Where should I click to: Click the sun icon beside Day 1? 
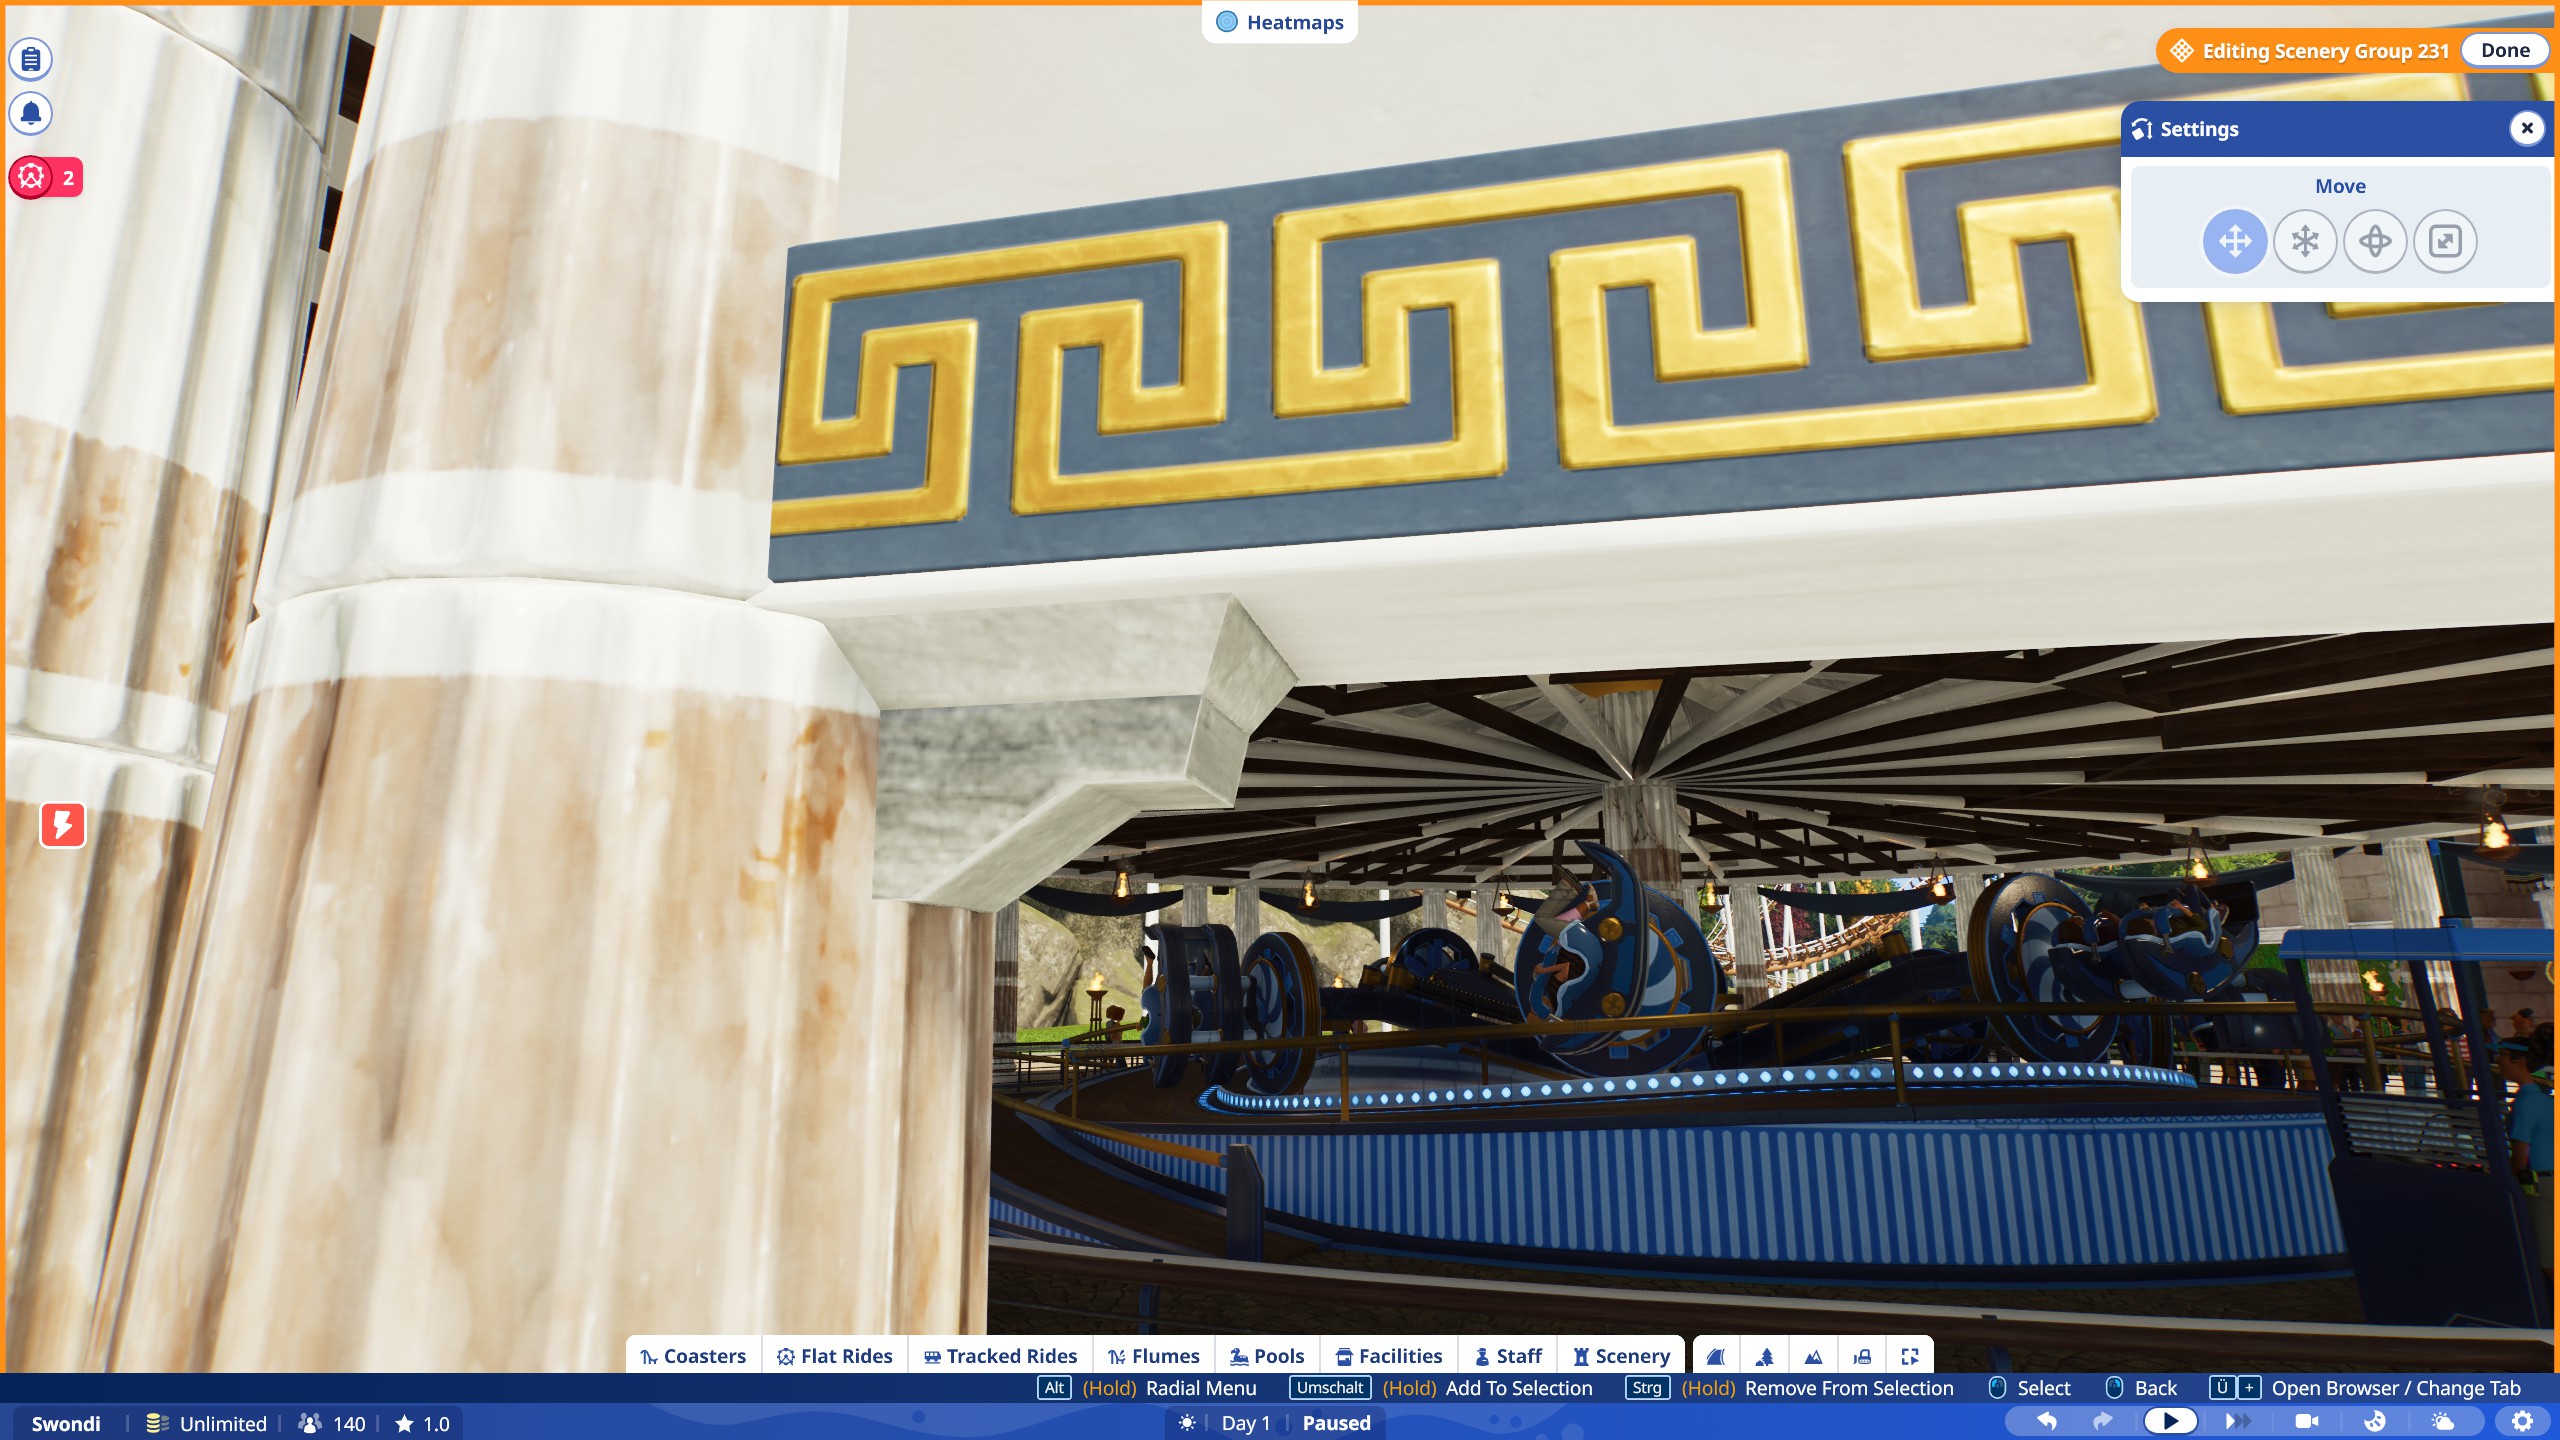pos(1187,1422)
